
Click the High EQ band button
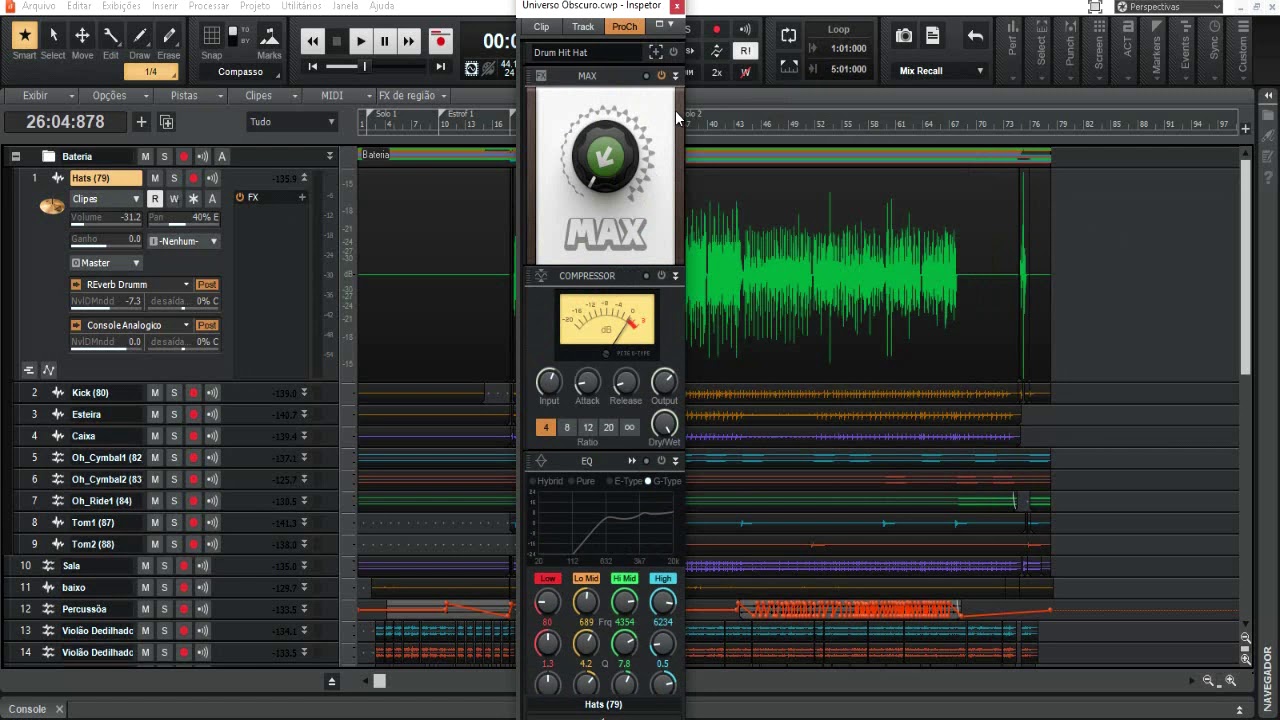pyautogui.click(x=663, y=579)
